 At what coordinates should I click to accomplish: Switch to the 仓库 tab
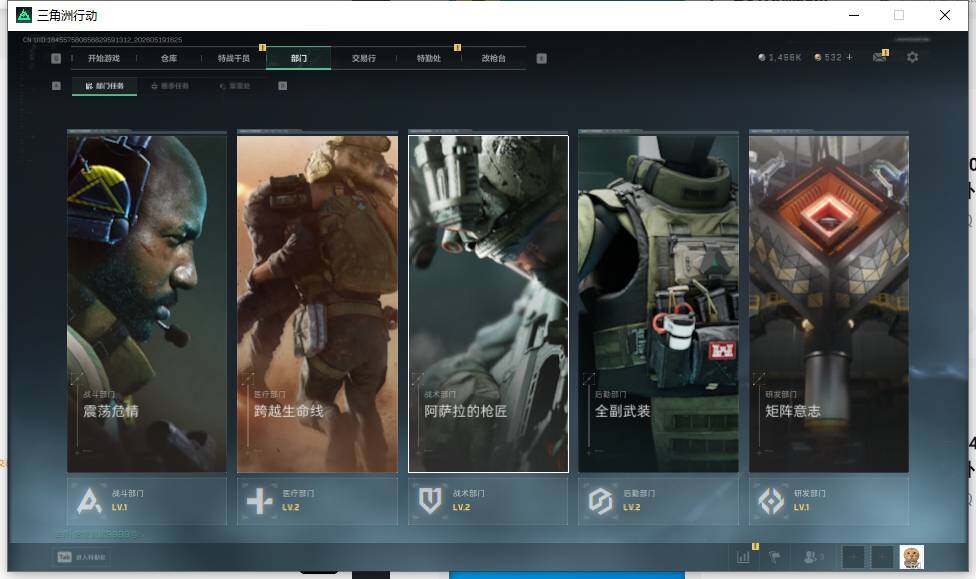pos(169,59)
